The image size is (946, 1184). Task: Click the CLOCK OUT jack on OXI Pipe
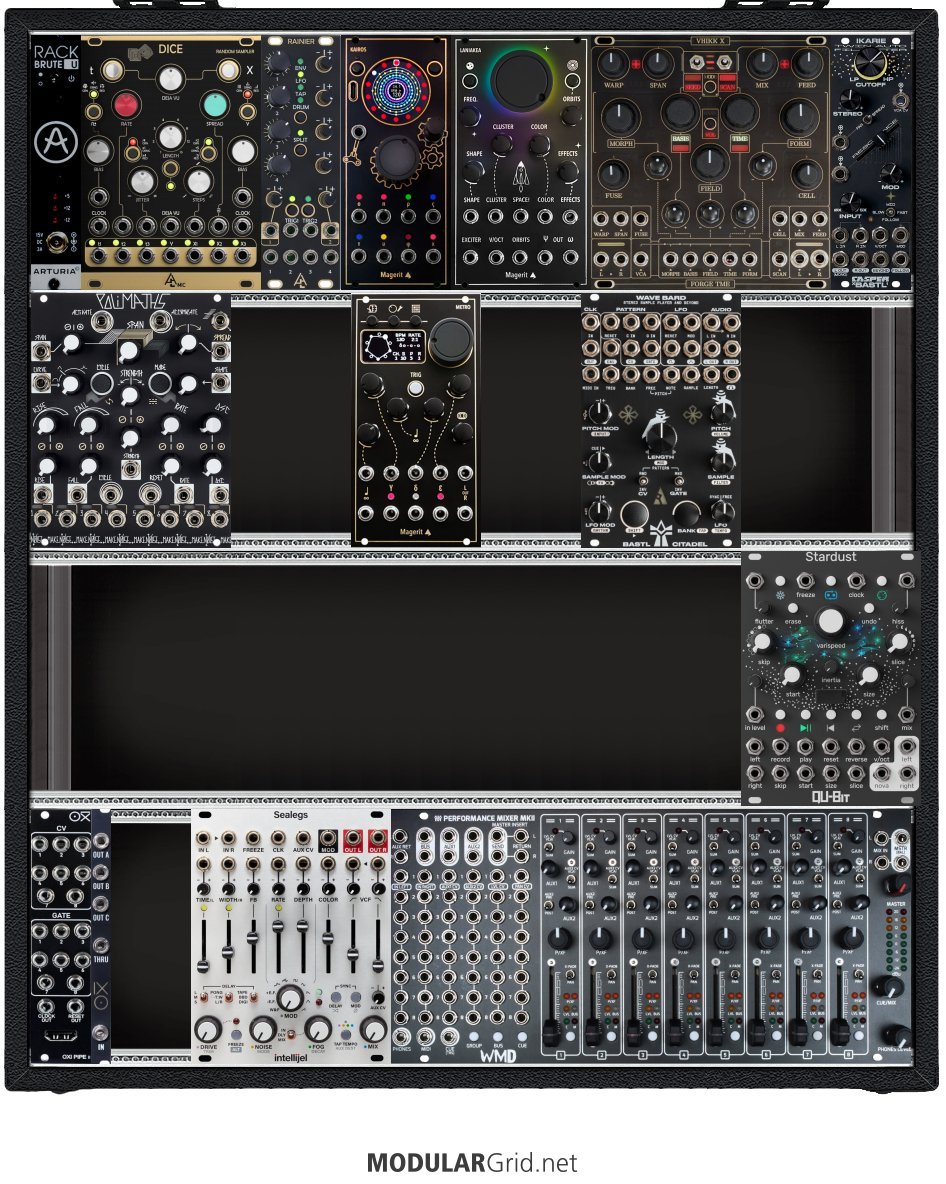(x=47, y=1007)
